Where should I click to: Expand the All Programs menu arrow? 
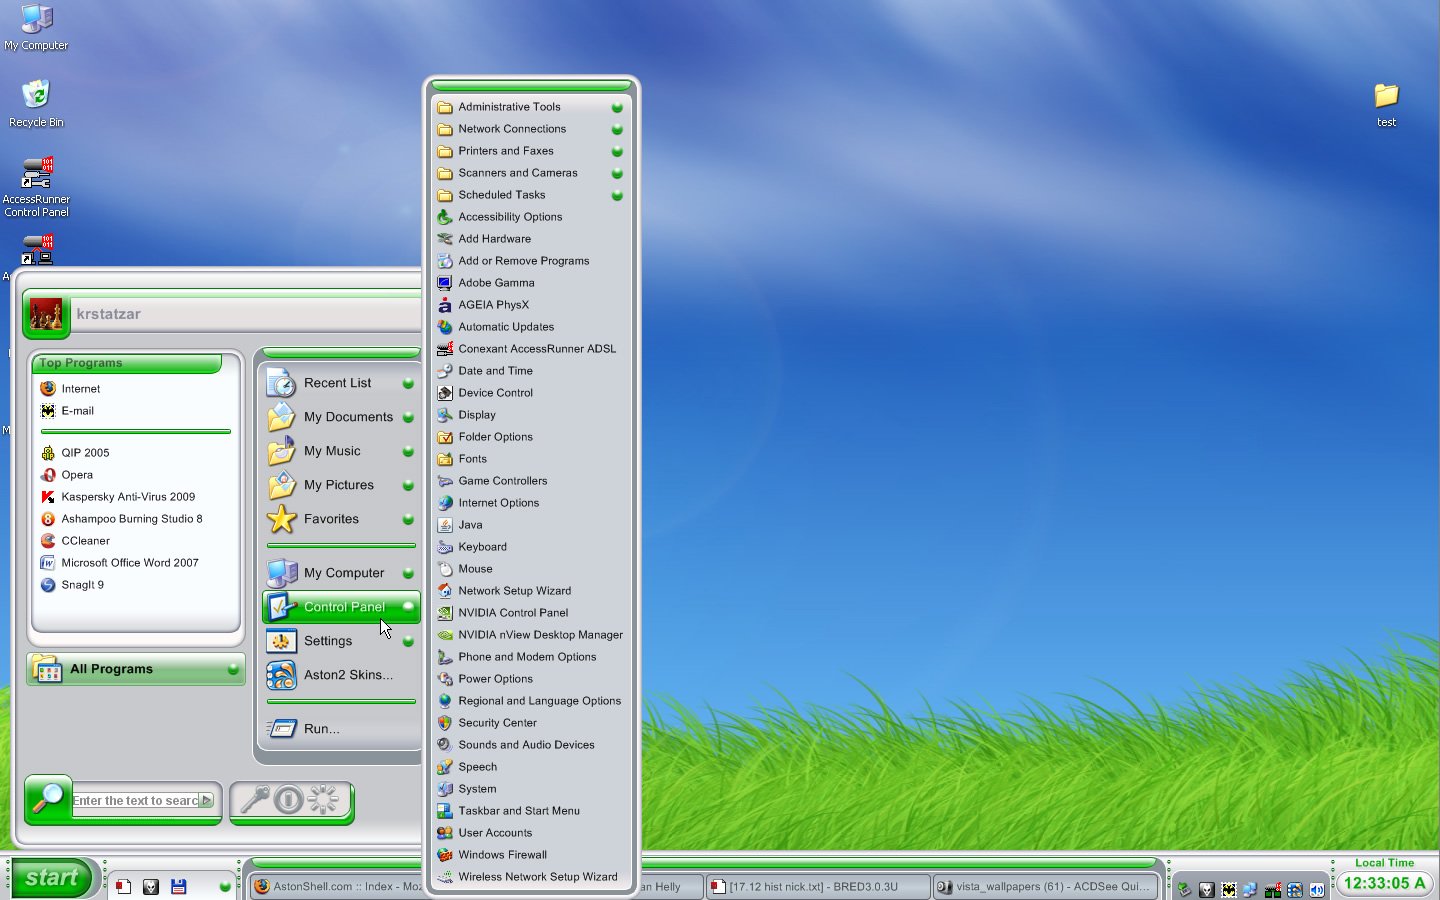point(233,669)
